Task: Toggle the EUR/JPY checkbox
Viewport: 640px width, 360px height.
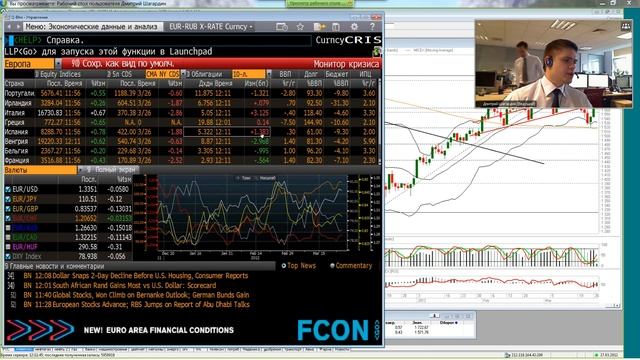Action: [8, 199]
